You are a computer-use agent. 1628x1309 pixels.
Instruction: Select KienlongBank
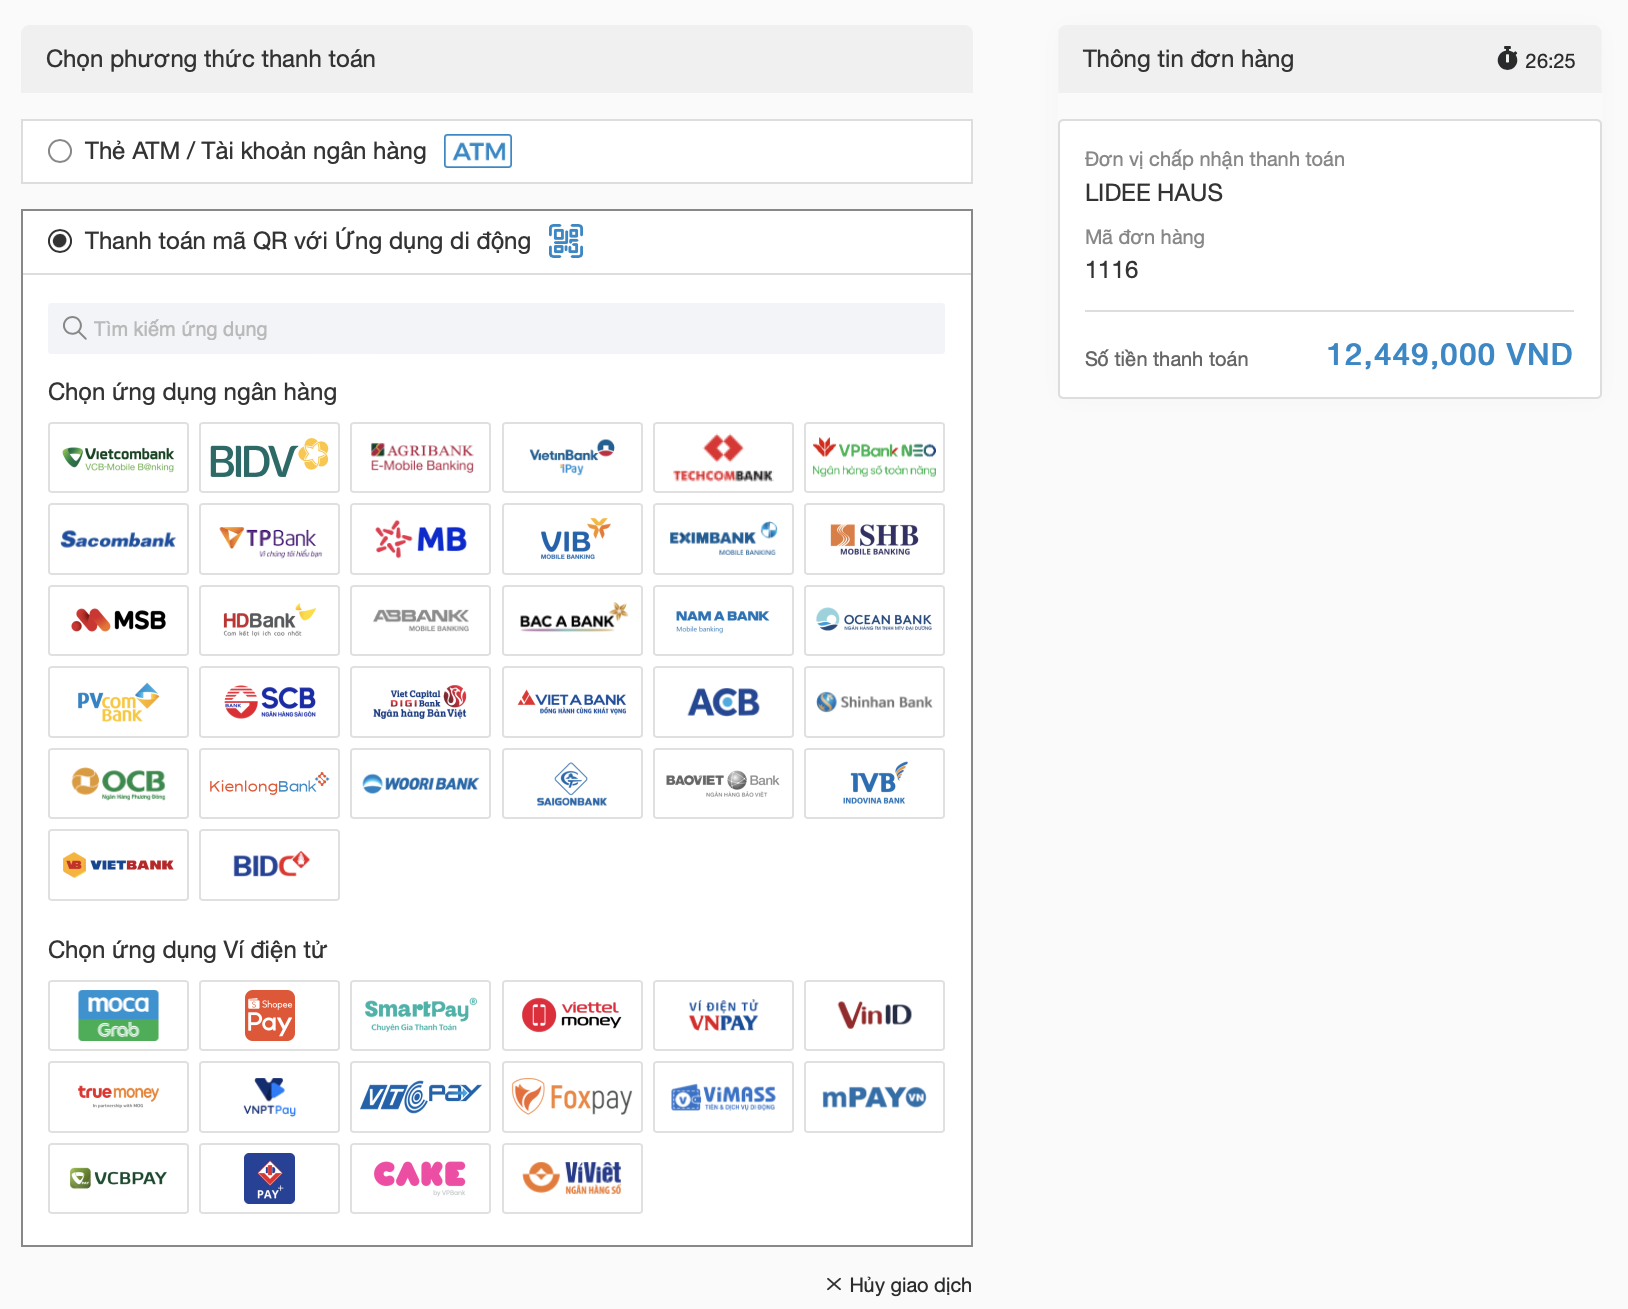click(269, 783)
